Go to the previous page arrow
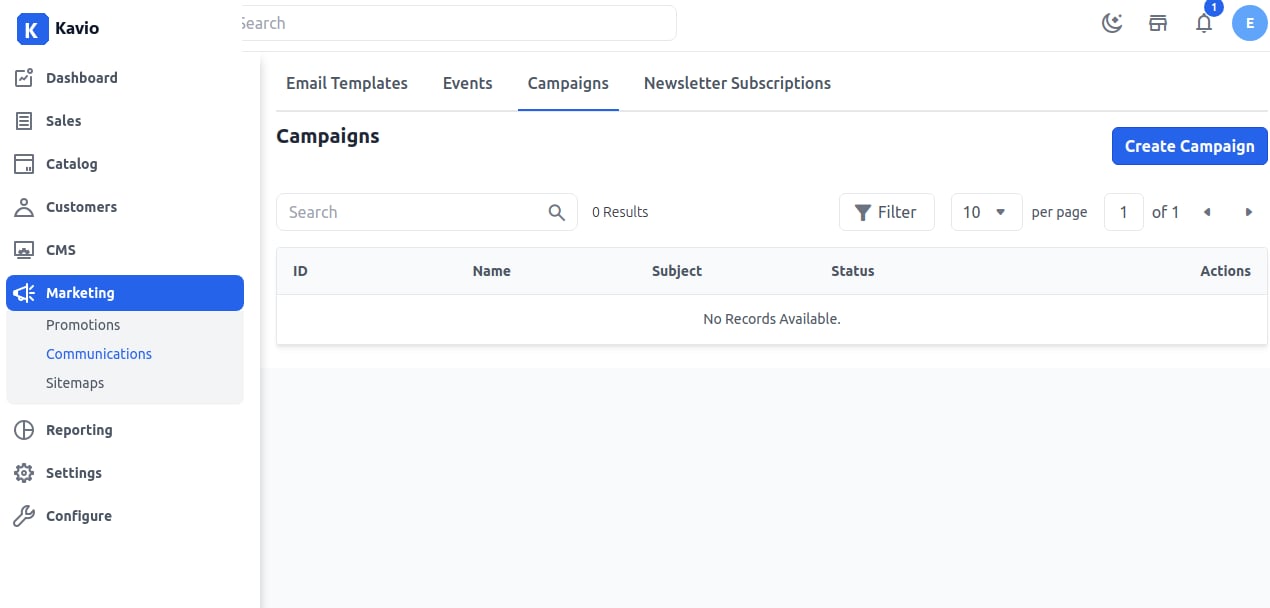Screen dimensions: 1270x608 coord(1207,212)
